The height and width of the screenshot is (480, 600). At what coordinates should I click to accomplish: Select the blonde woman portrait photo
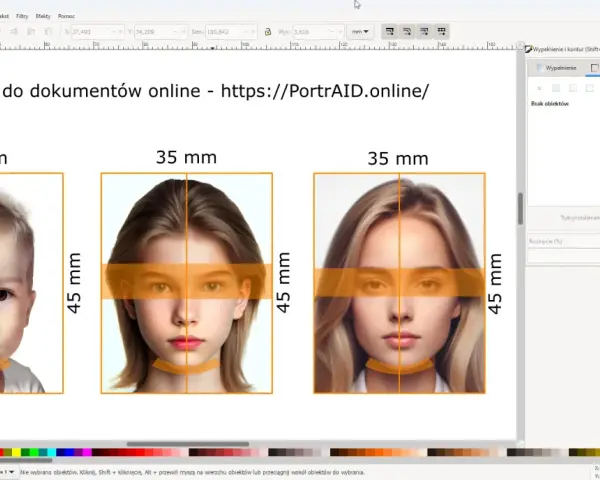[x=399, y=283]
